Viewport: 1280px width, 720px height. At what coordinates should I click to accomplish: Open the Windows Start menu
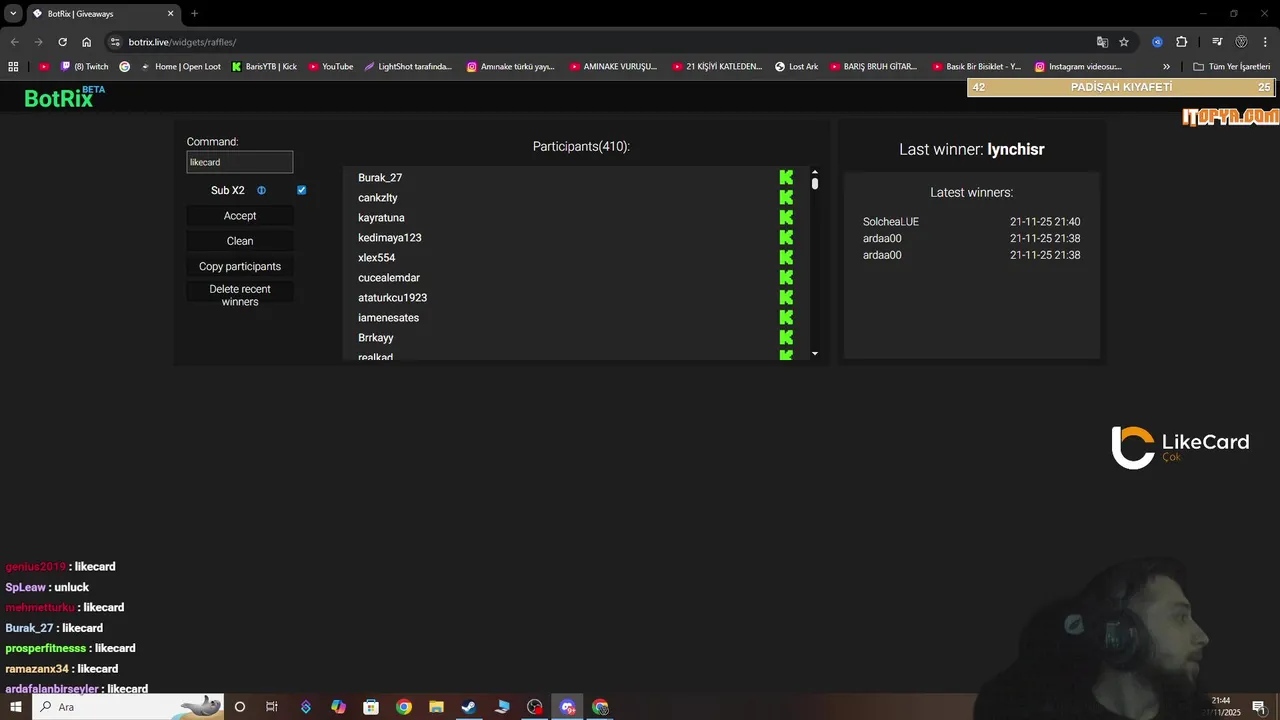pos(16,707)
